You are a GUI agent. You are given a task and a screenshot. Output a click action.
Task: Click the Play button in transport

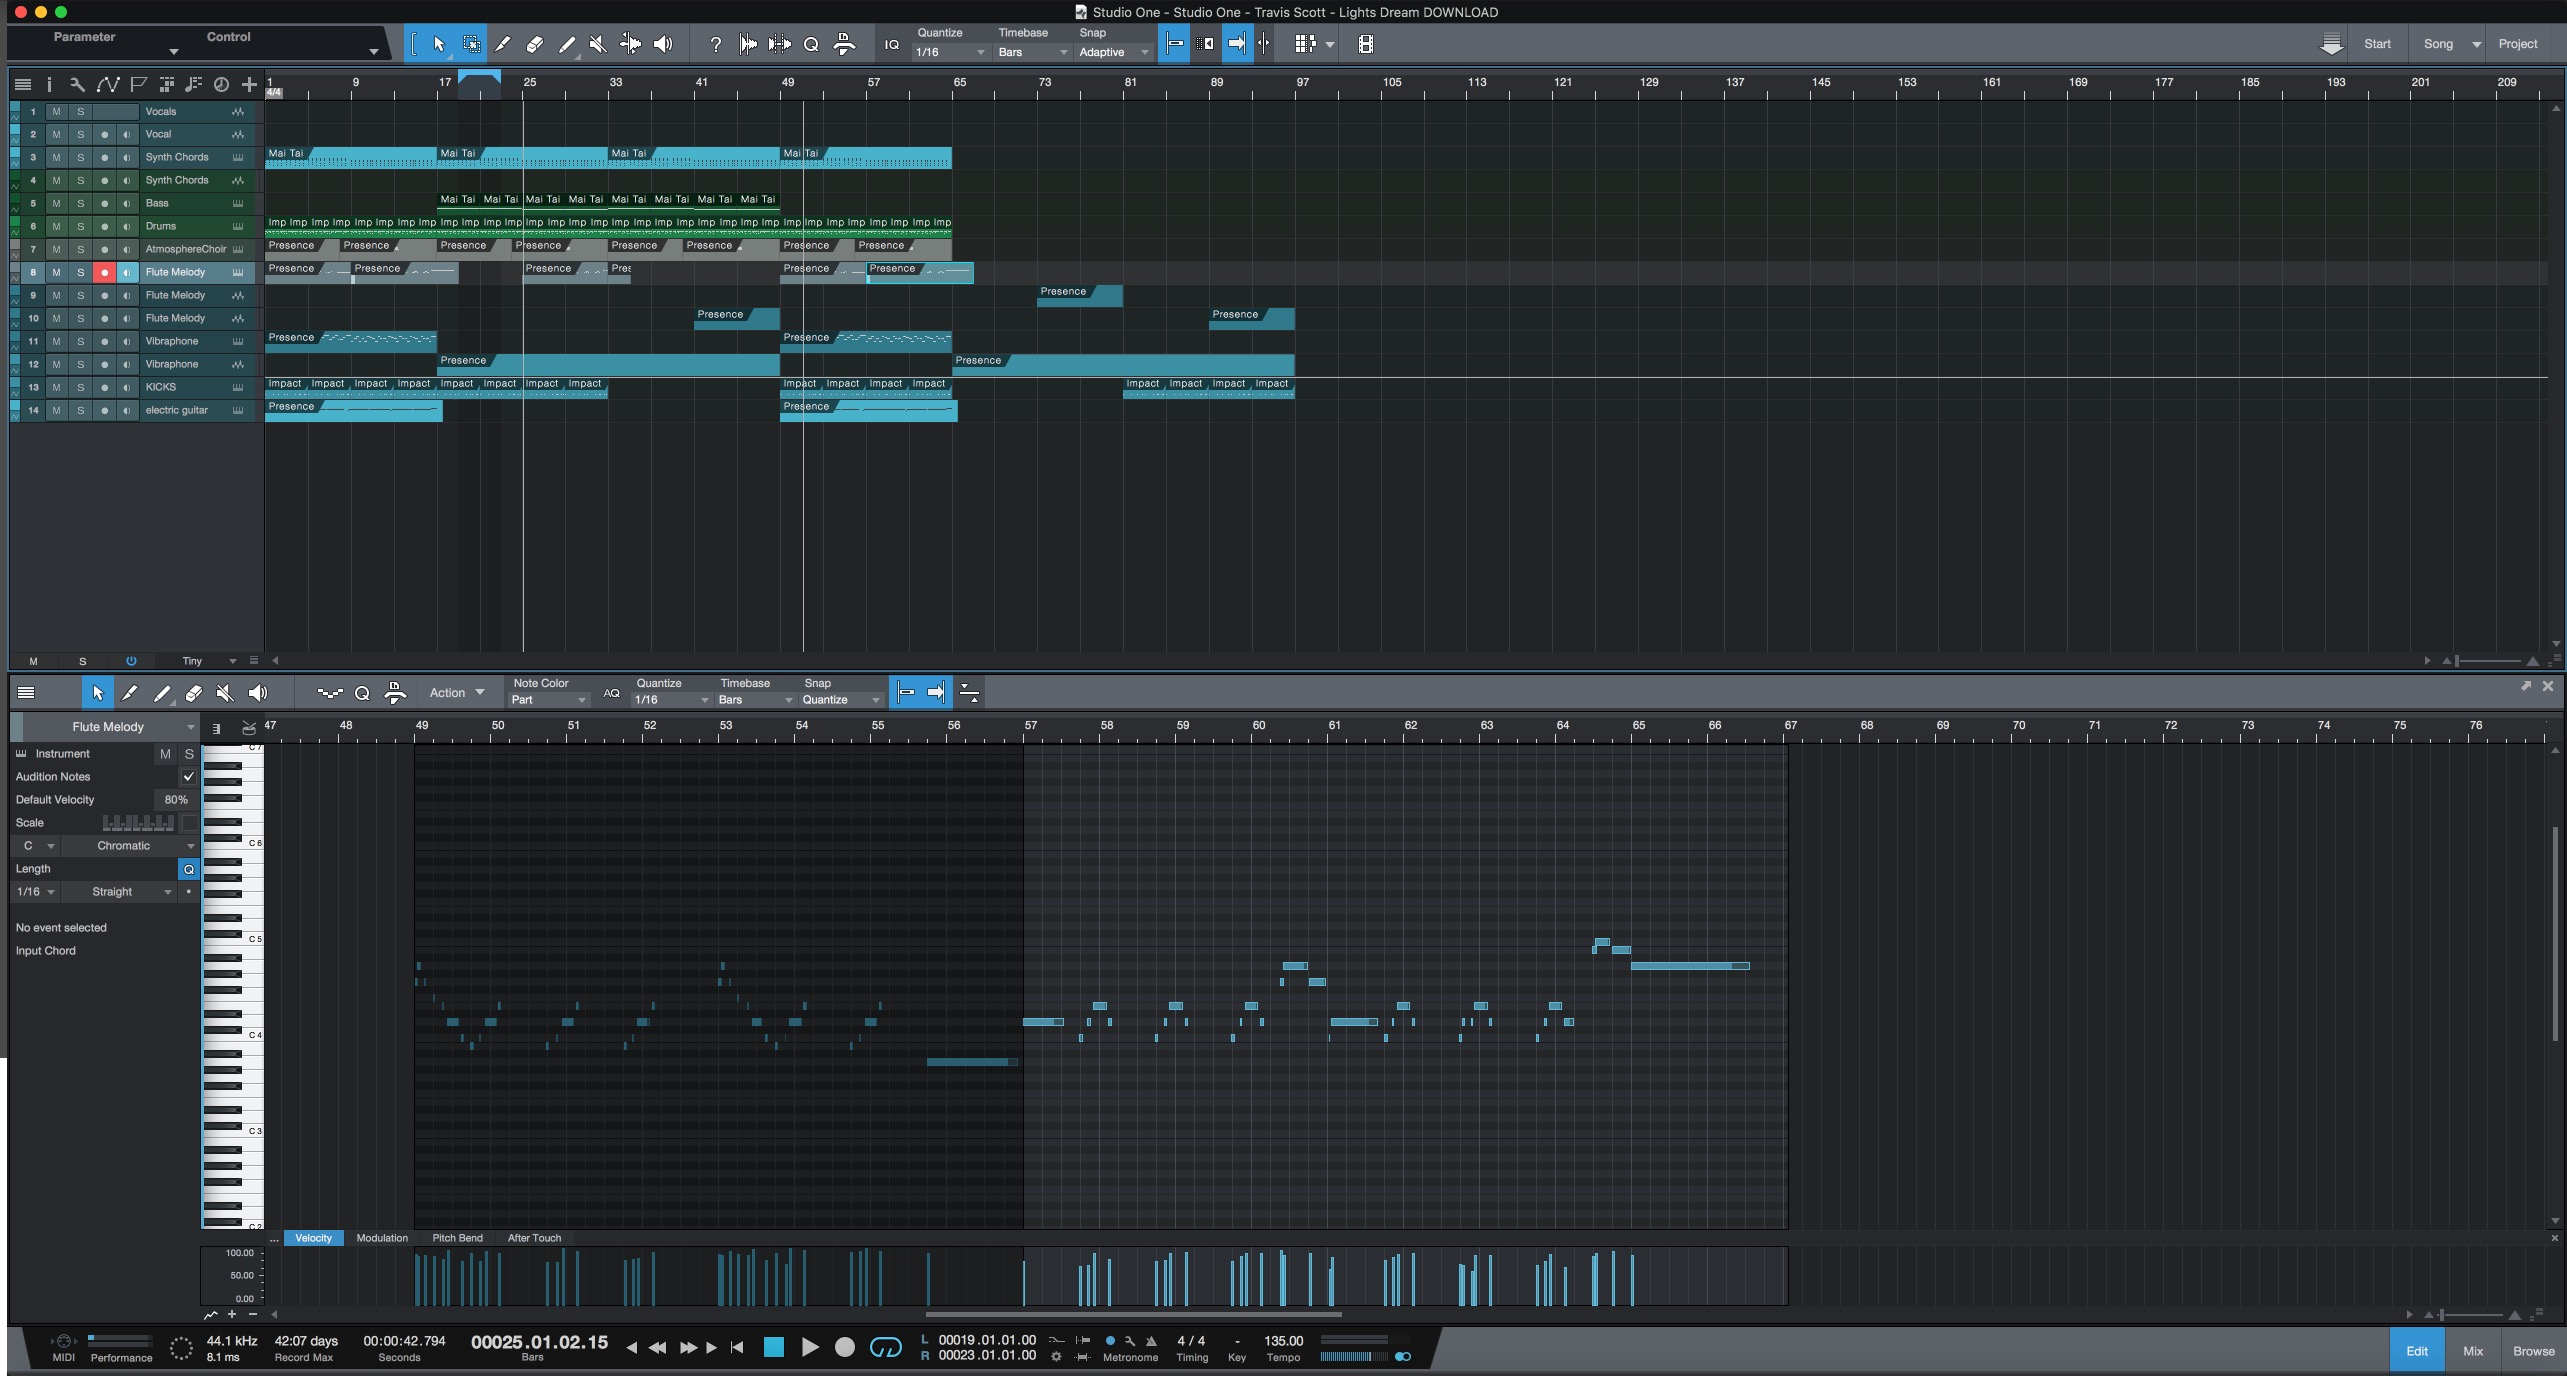[810, 1347]
